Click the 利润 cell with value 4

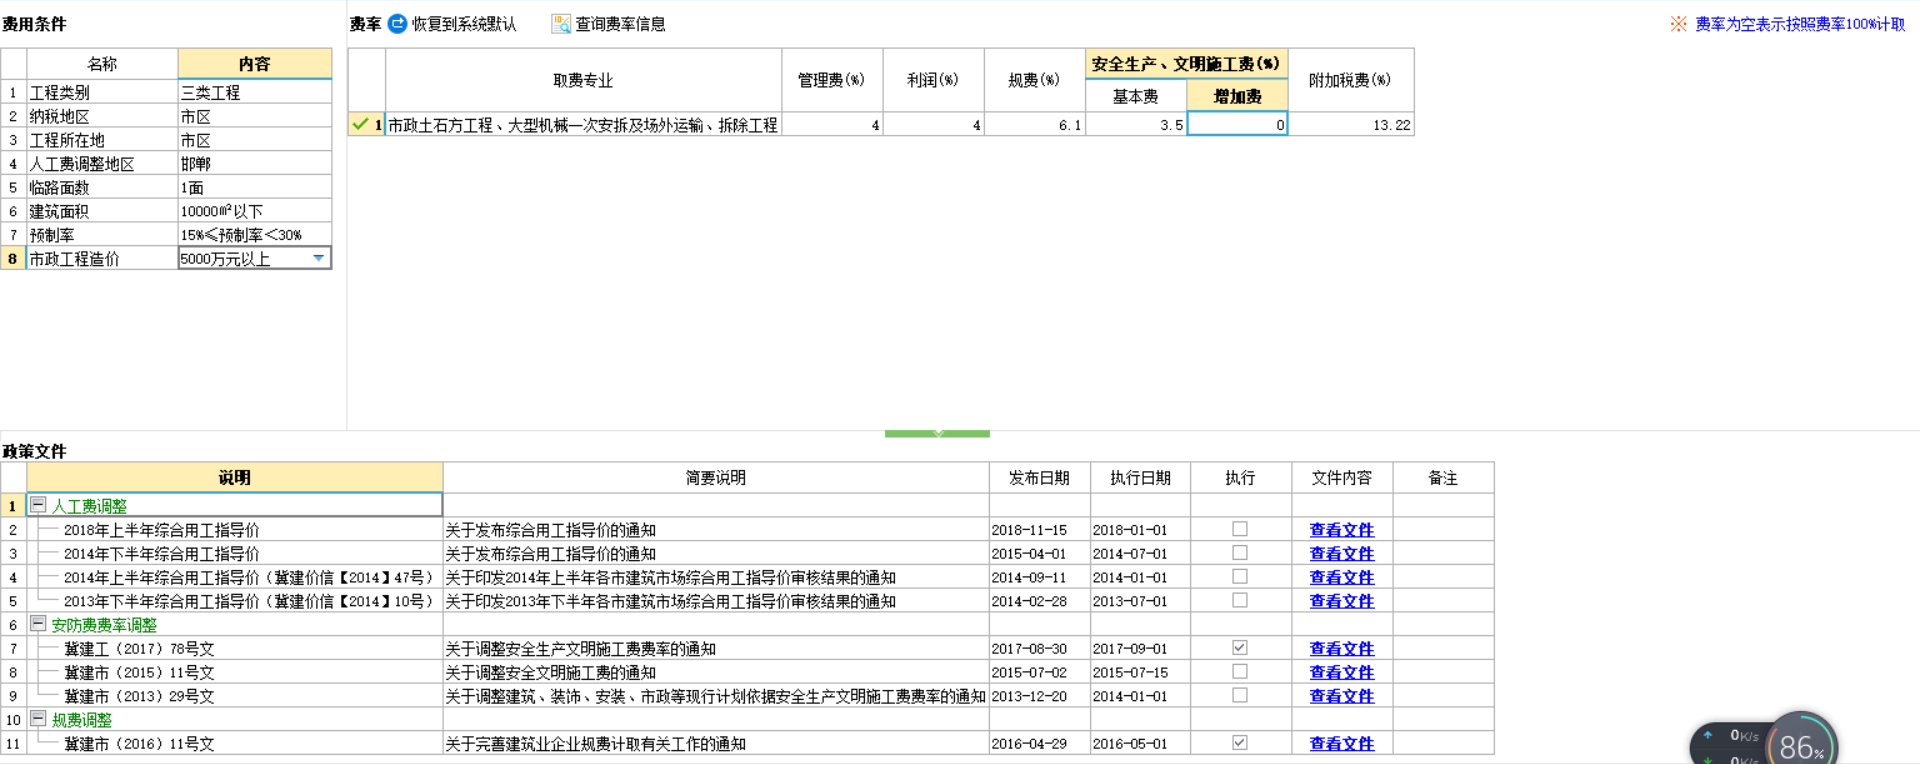point(934,124)
